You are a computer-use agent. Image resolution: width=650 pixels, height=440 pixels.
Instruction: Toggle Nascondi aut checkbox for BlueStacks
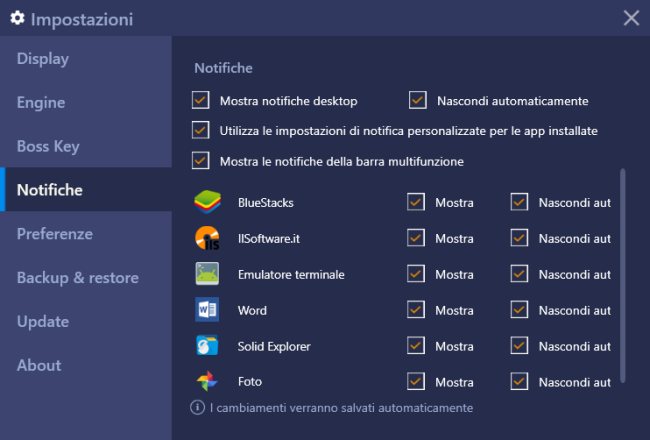(519, 202)
